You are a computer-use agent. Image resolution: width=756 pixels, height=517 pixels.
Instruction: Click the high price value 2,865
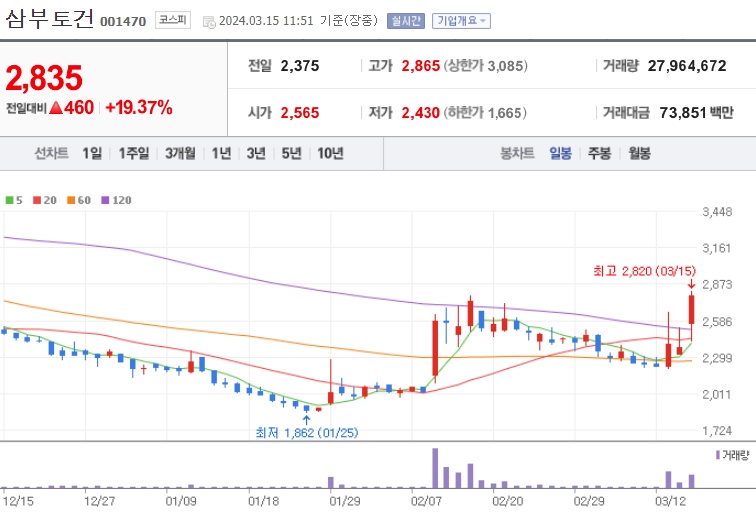pyautogui.click(x=420, y=66)
